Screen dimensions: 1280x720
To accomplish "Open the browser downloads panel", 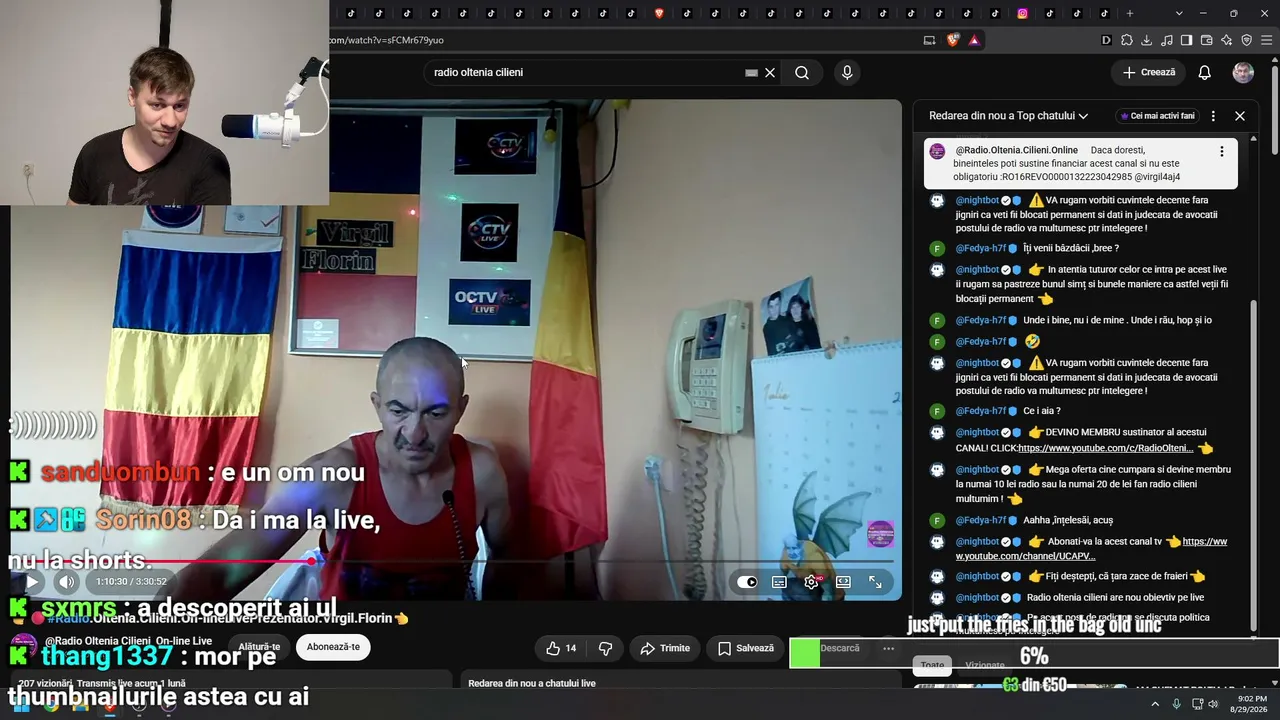I will pyautogui.click(x=1147, y=40).
